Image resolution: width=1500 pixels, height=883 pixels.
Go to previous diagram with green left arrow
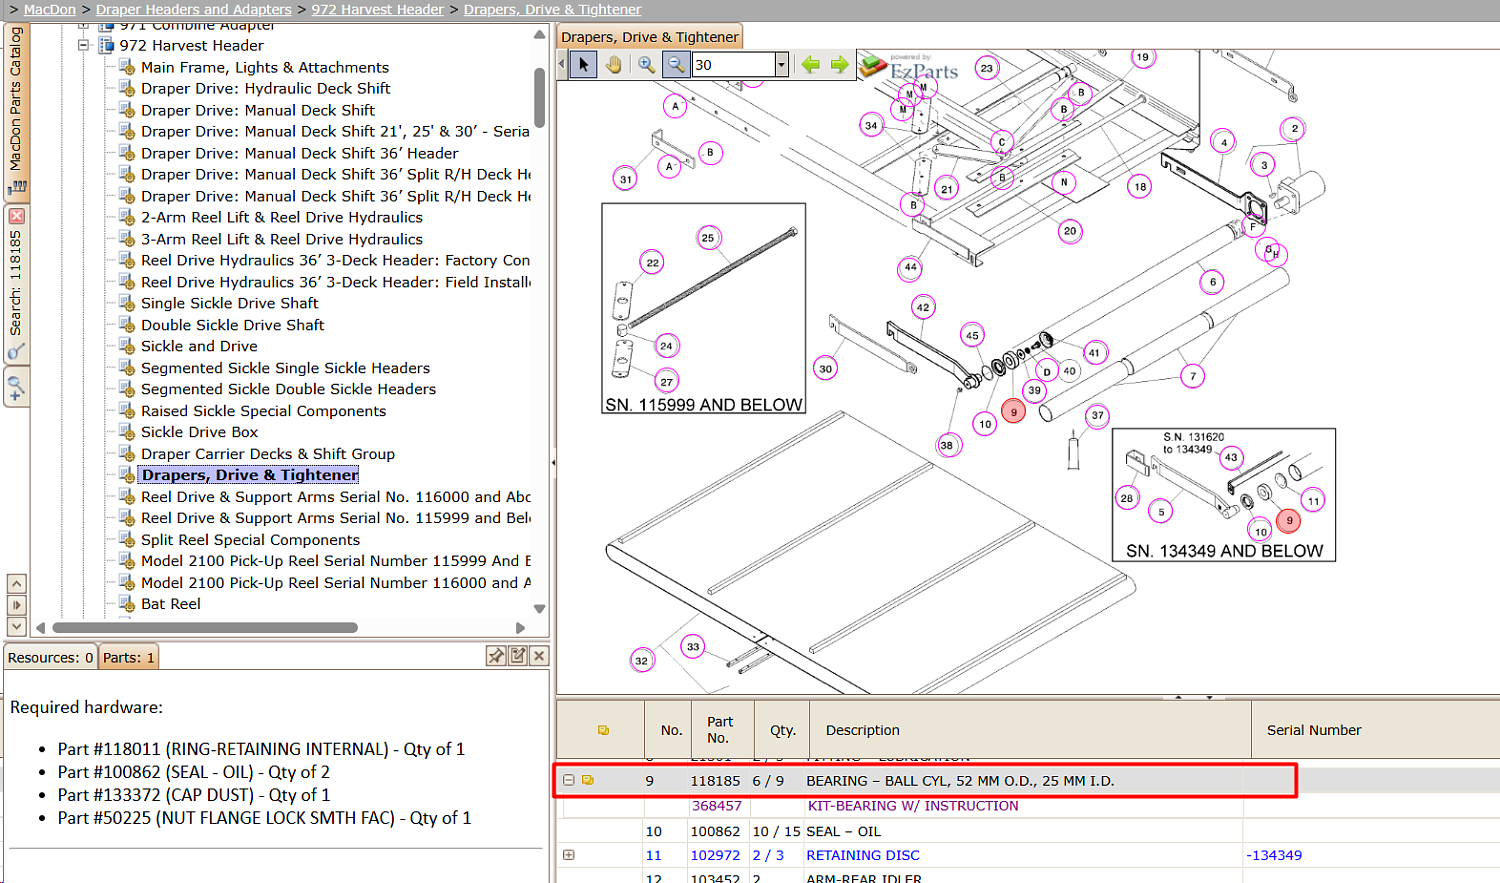810,65
